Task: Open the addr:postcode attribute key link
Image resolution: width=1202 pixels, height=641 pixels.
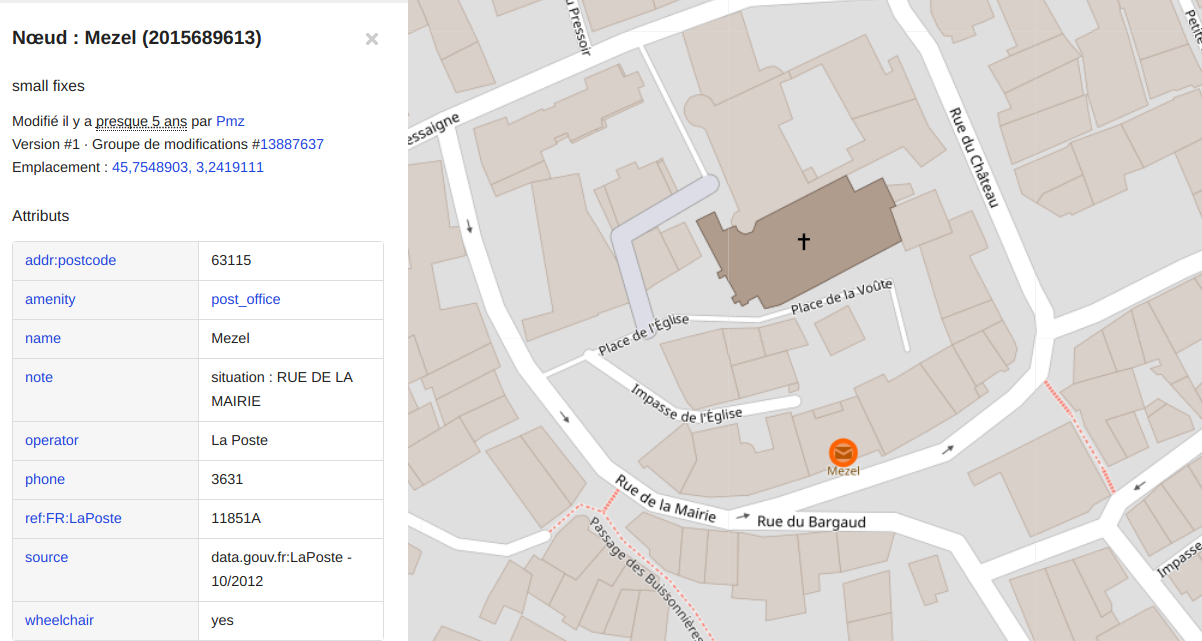Action: [x=70, y=260]
